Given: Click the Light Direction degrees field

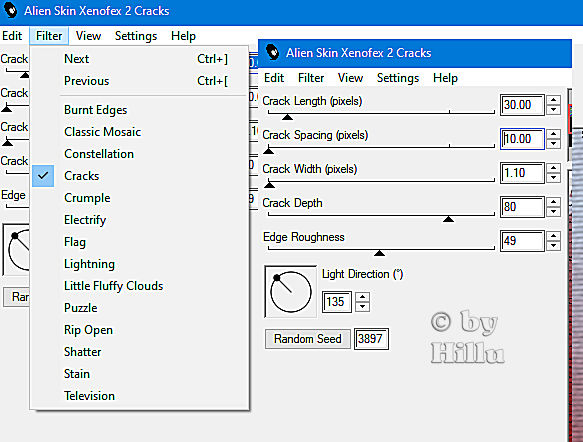Looking at the screenshot, I should tap(337, 301).
